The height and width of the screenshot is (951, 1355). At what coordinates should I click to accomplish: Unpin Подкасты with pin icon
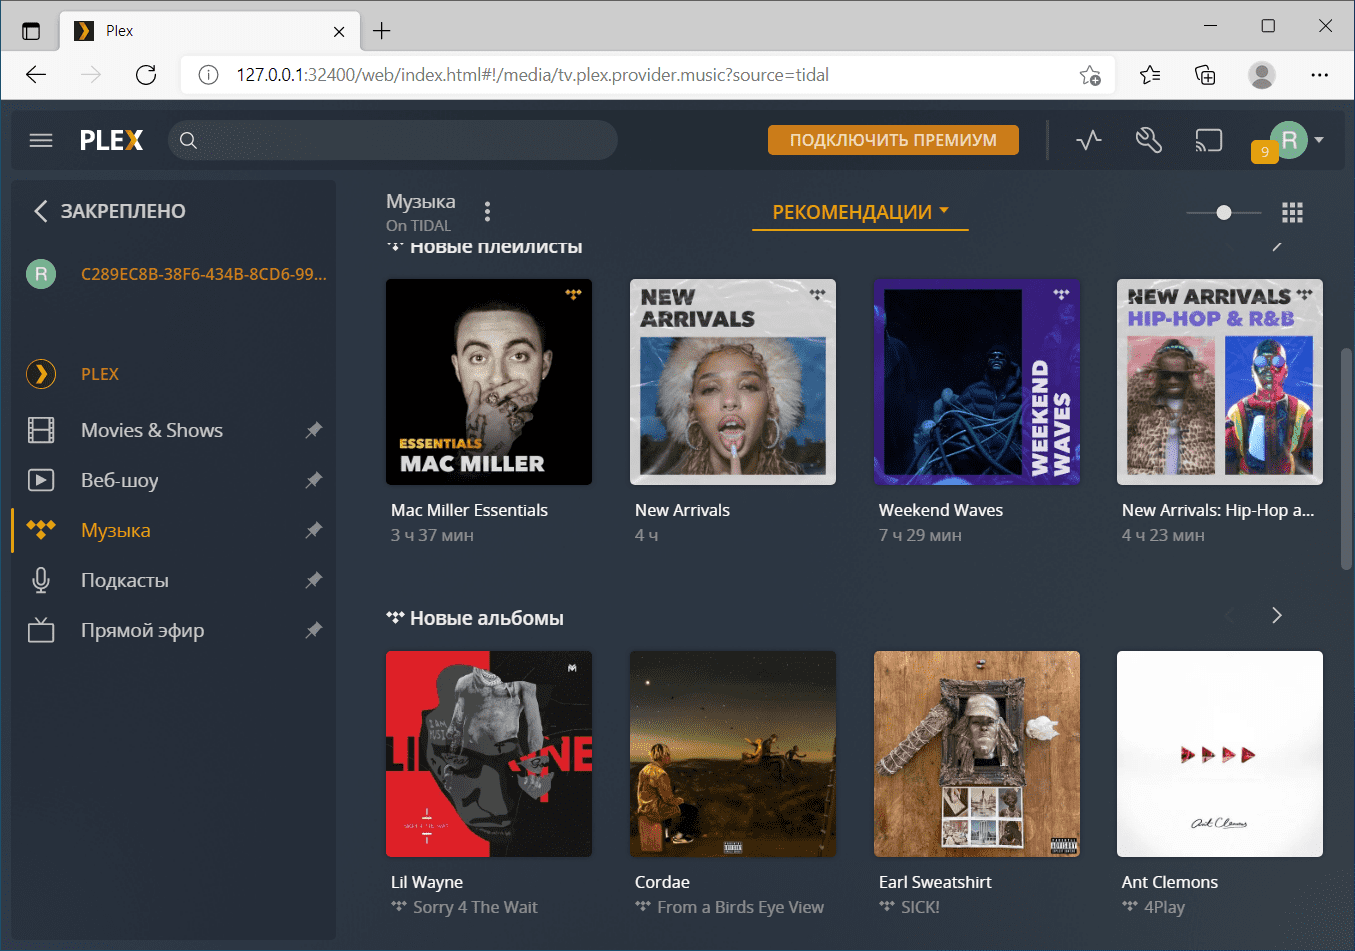314,580
